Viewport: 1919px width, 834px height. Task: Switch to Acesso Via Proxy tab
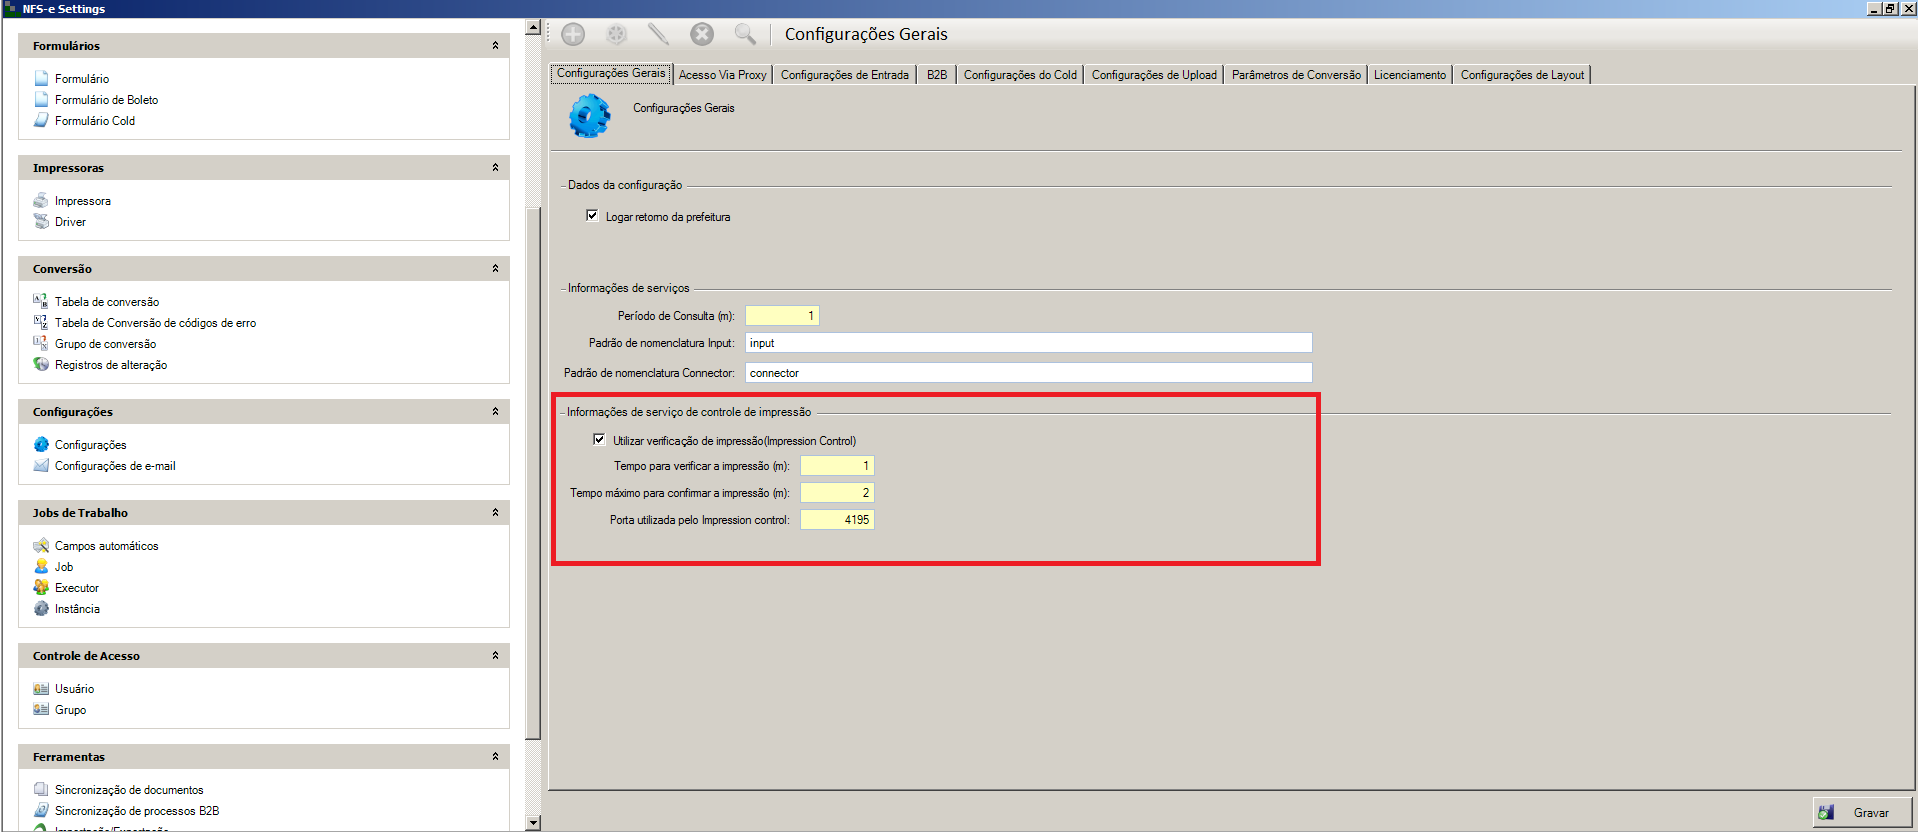coord(722,75)
